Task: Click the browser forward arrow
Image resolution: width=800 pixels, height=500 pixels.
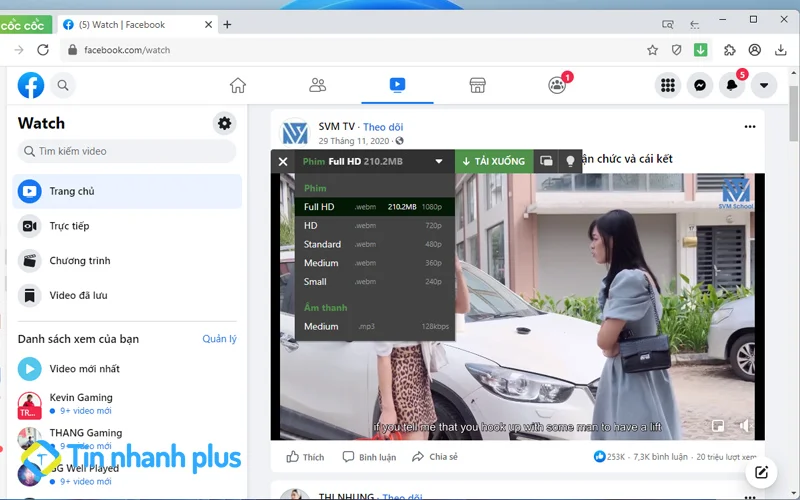Action: pos(19,49)
